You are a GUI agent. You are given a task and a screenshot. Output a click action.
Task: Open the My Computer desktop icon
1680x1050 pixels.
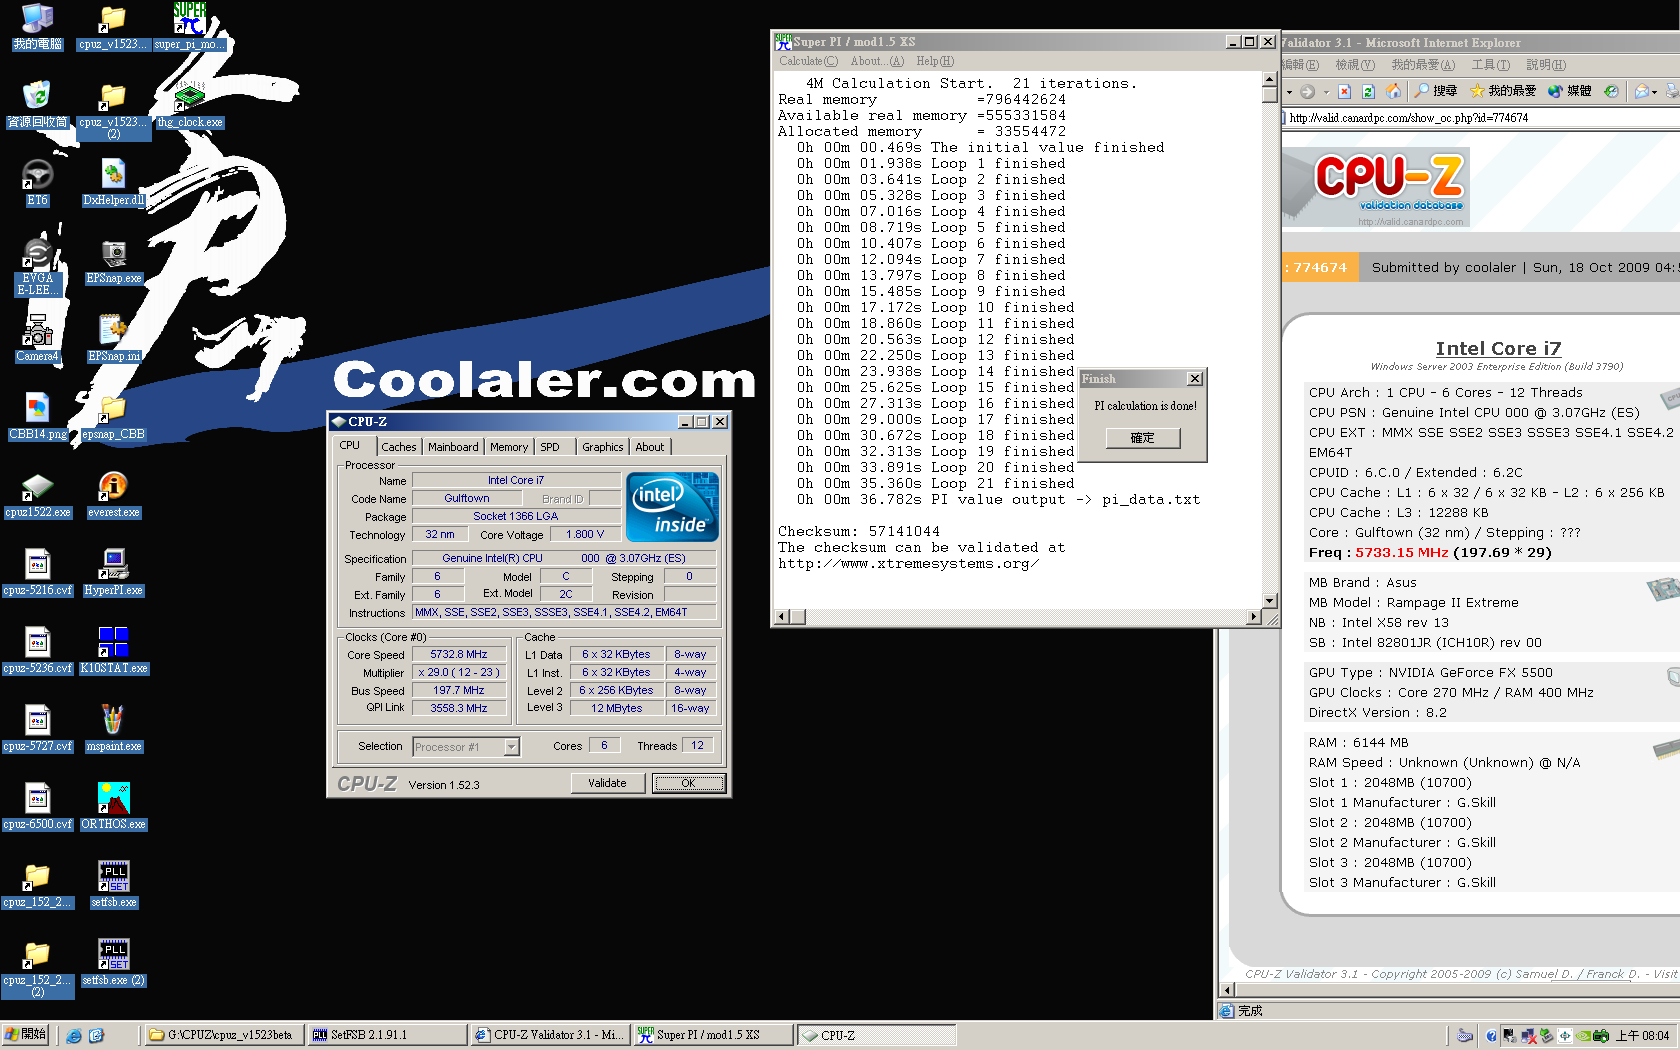(37, 26)
